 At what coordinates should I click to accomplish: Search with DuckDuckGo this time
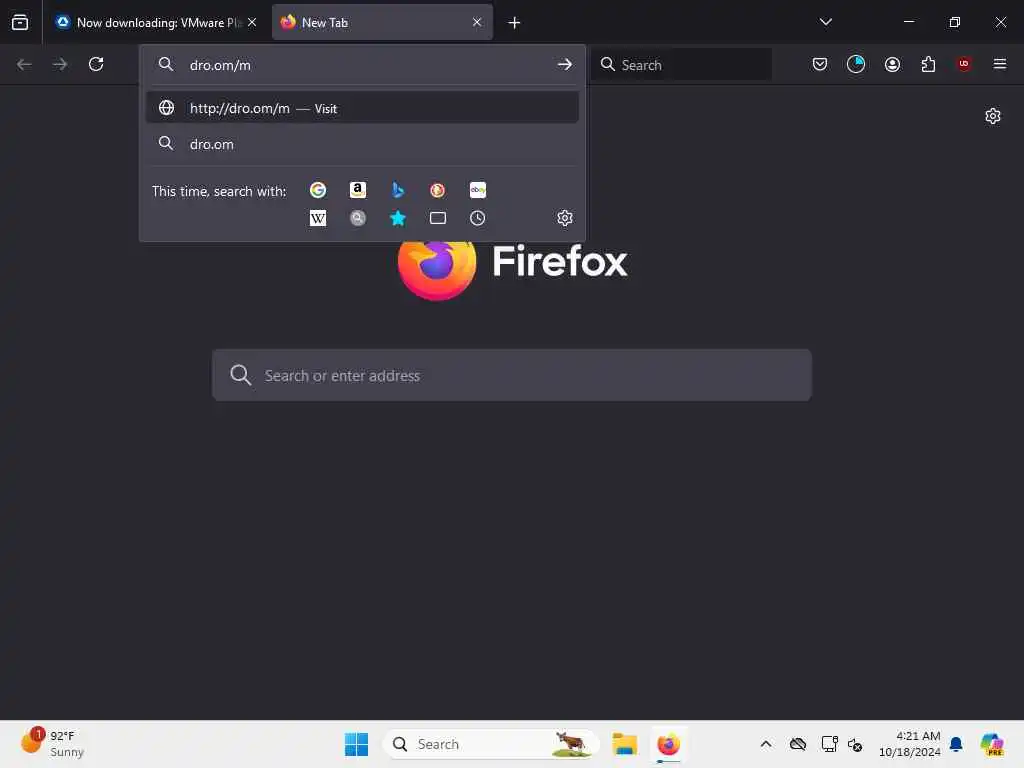[438, 190]
